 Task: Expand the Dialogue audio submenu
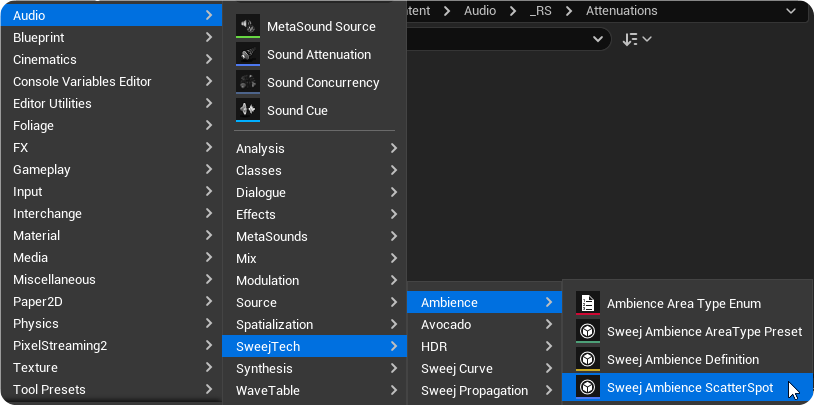315,192
